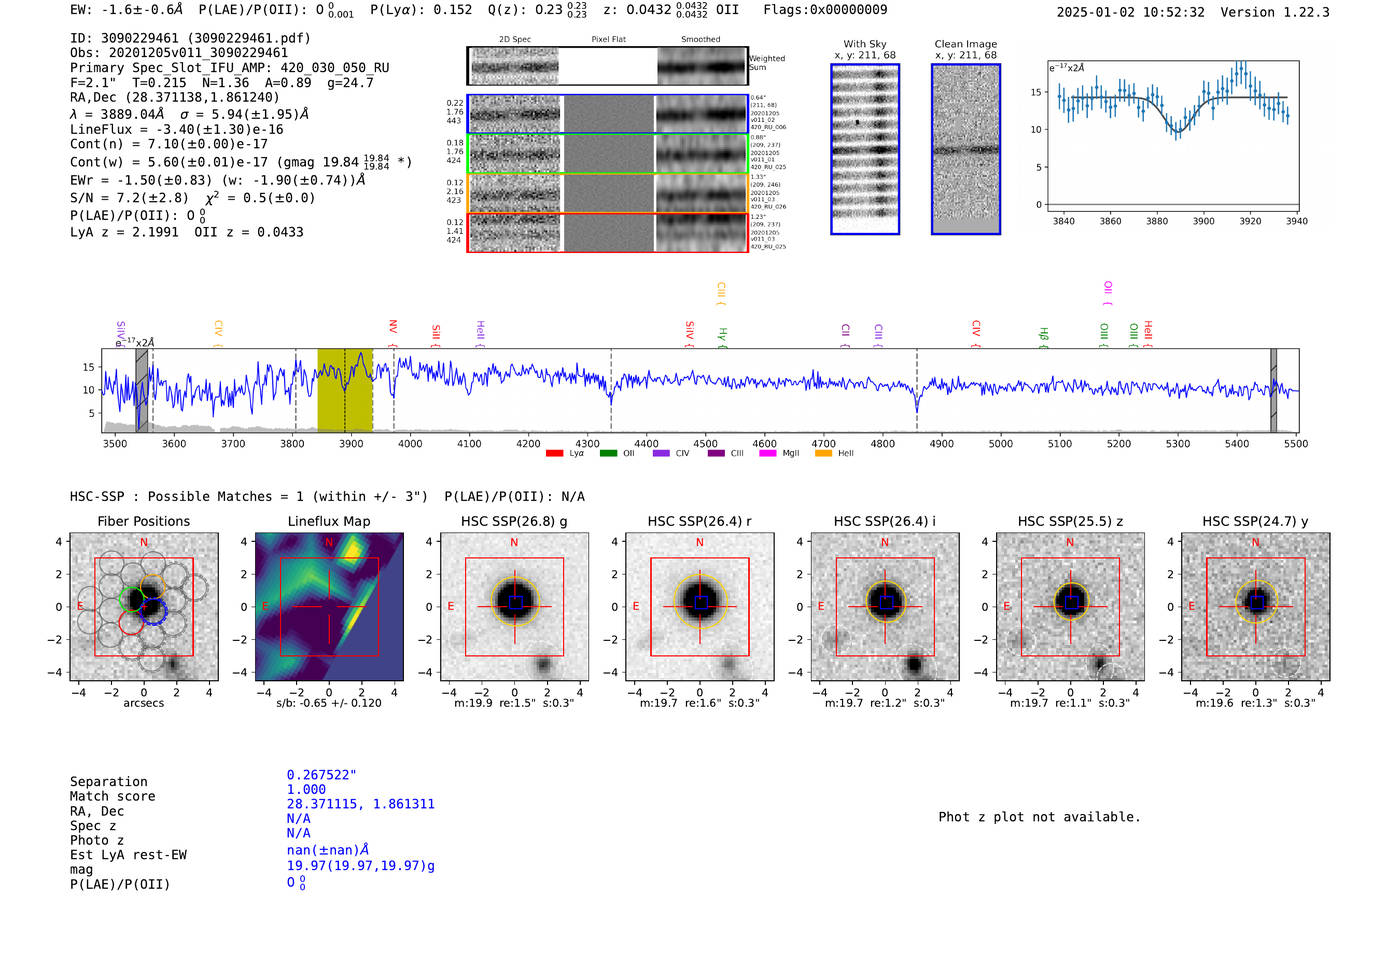Image resolution: width=1400 pixels, height=953 pixels.
Task: Open the Lineflux Map panel
Action: (329, 606)
